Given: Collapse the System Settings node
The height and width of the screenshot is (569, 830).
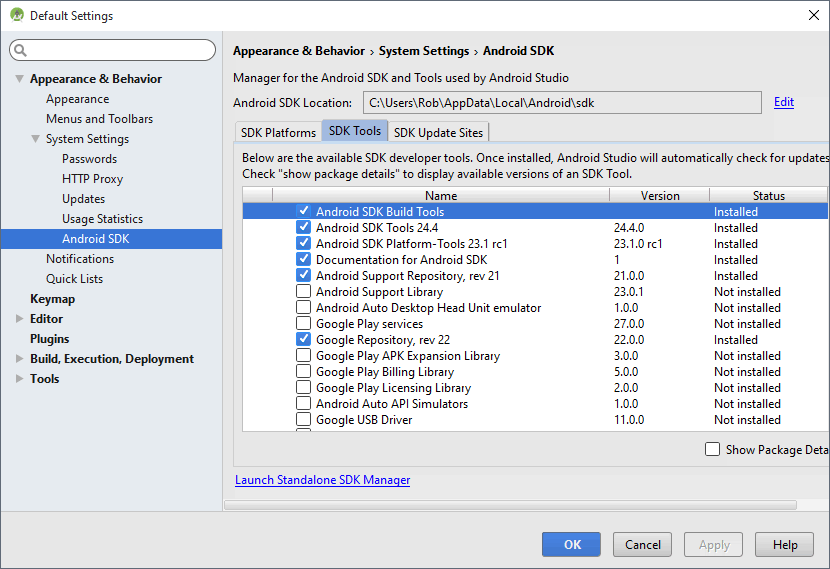Looking at the screenshot, I should pyautogui.click(x=35, y=139).
